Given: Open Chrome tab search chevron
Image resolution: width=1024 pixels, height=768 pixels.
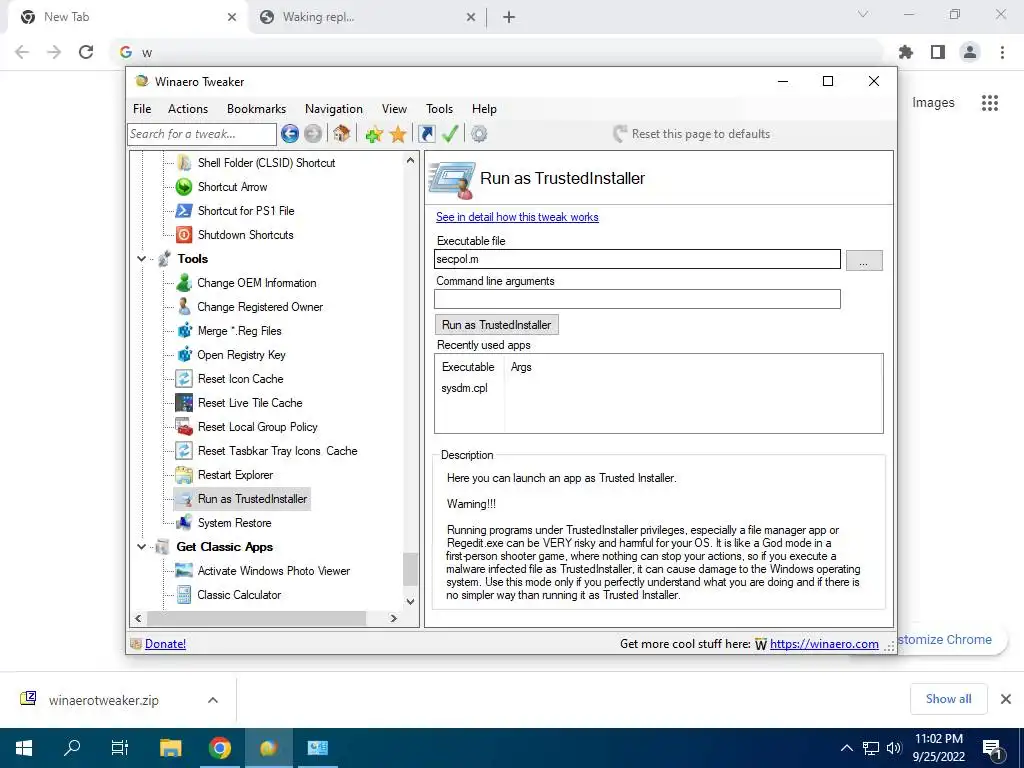Looking at the screenshot, I should click(863, 14).
